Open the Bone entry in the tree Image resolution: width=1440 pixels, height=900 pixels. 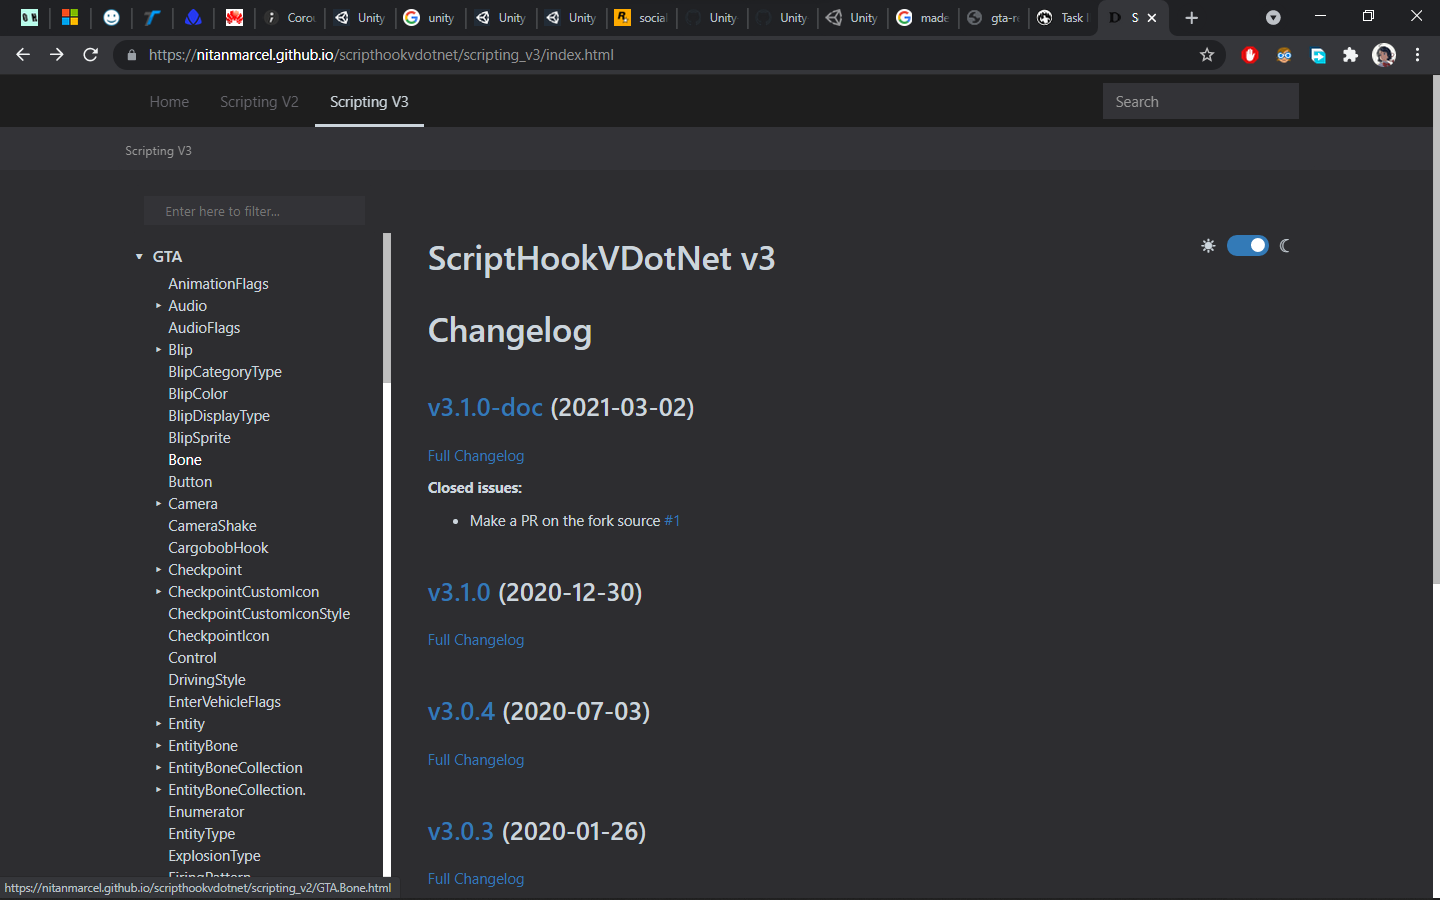pos(185,460)
